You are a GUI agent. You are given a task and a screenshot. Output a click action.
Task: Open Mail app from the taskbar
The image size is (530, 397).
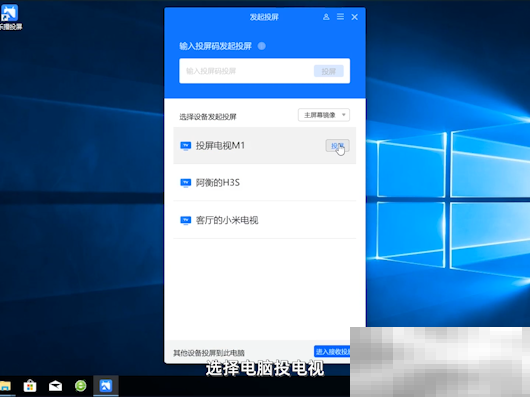click(55, 386)
